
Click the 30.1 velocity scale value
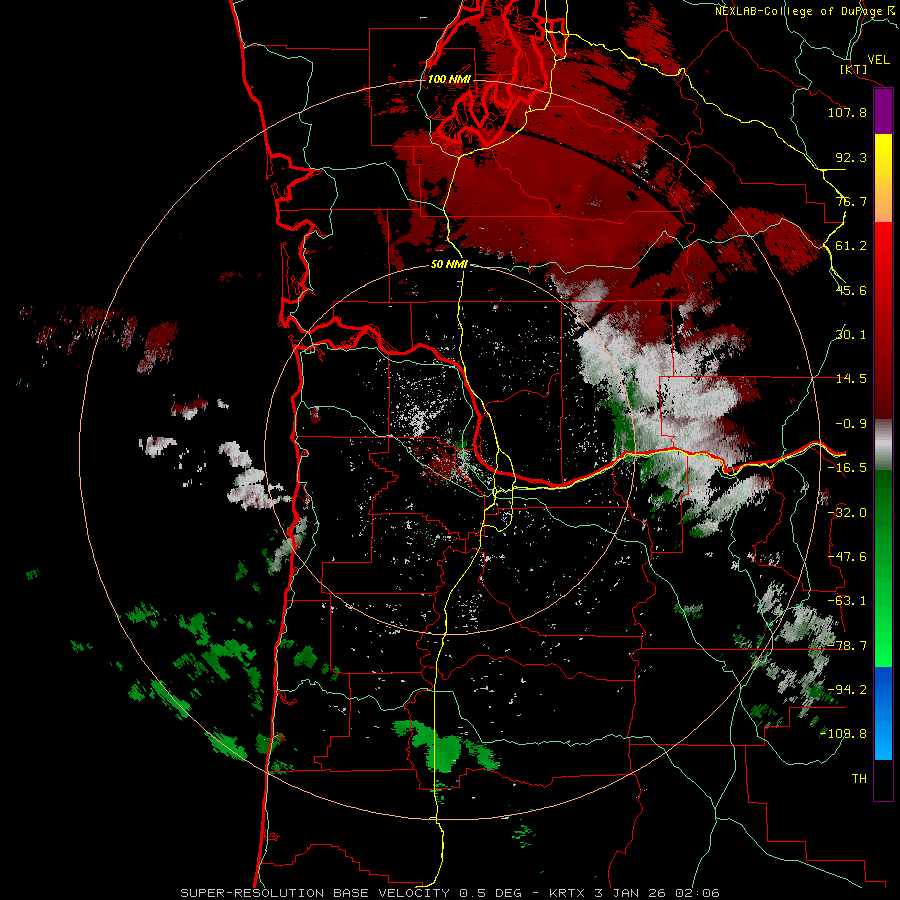(x=851, y=335)
